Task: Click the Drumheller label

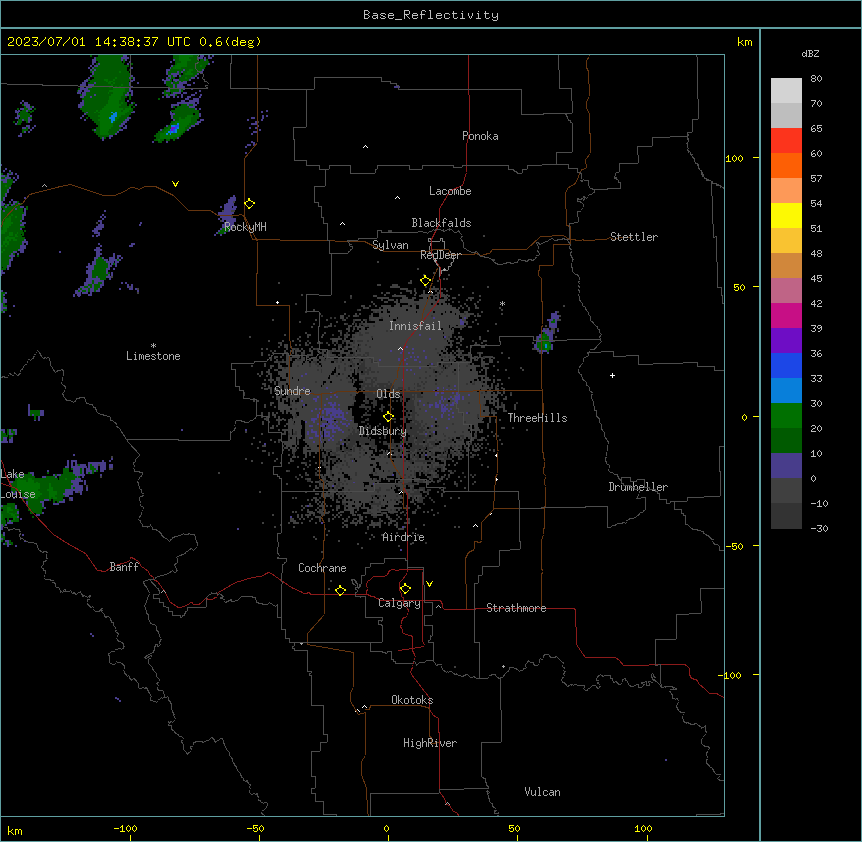Action: pyautogui.click(x=638, y=487)
